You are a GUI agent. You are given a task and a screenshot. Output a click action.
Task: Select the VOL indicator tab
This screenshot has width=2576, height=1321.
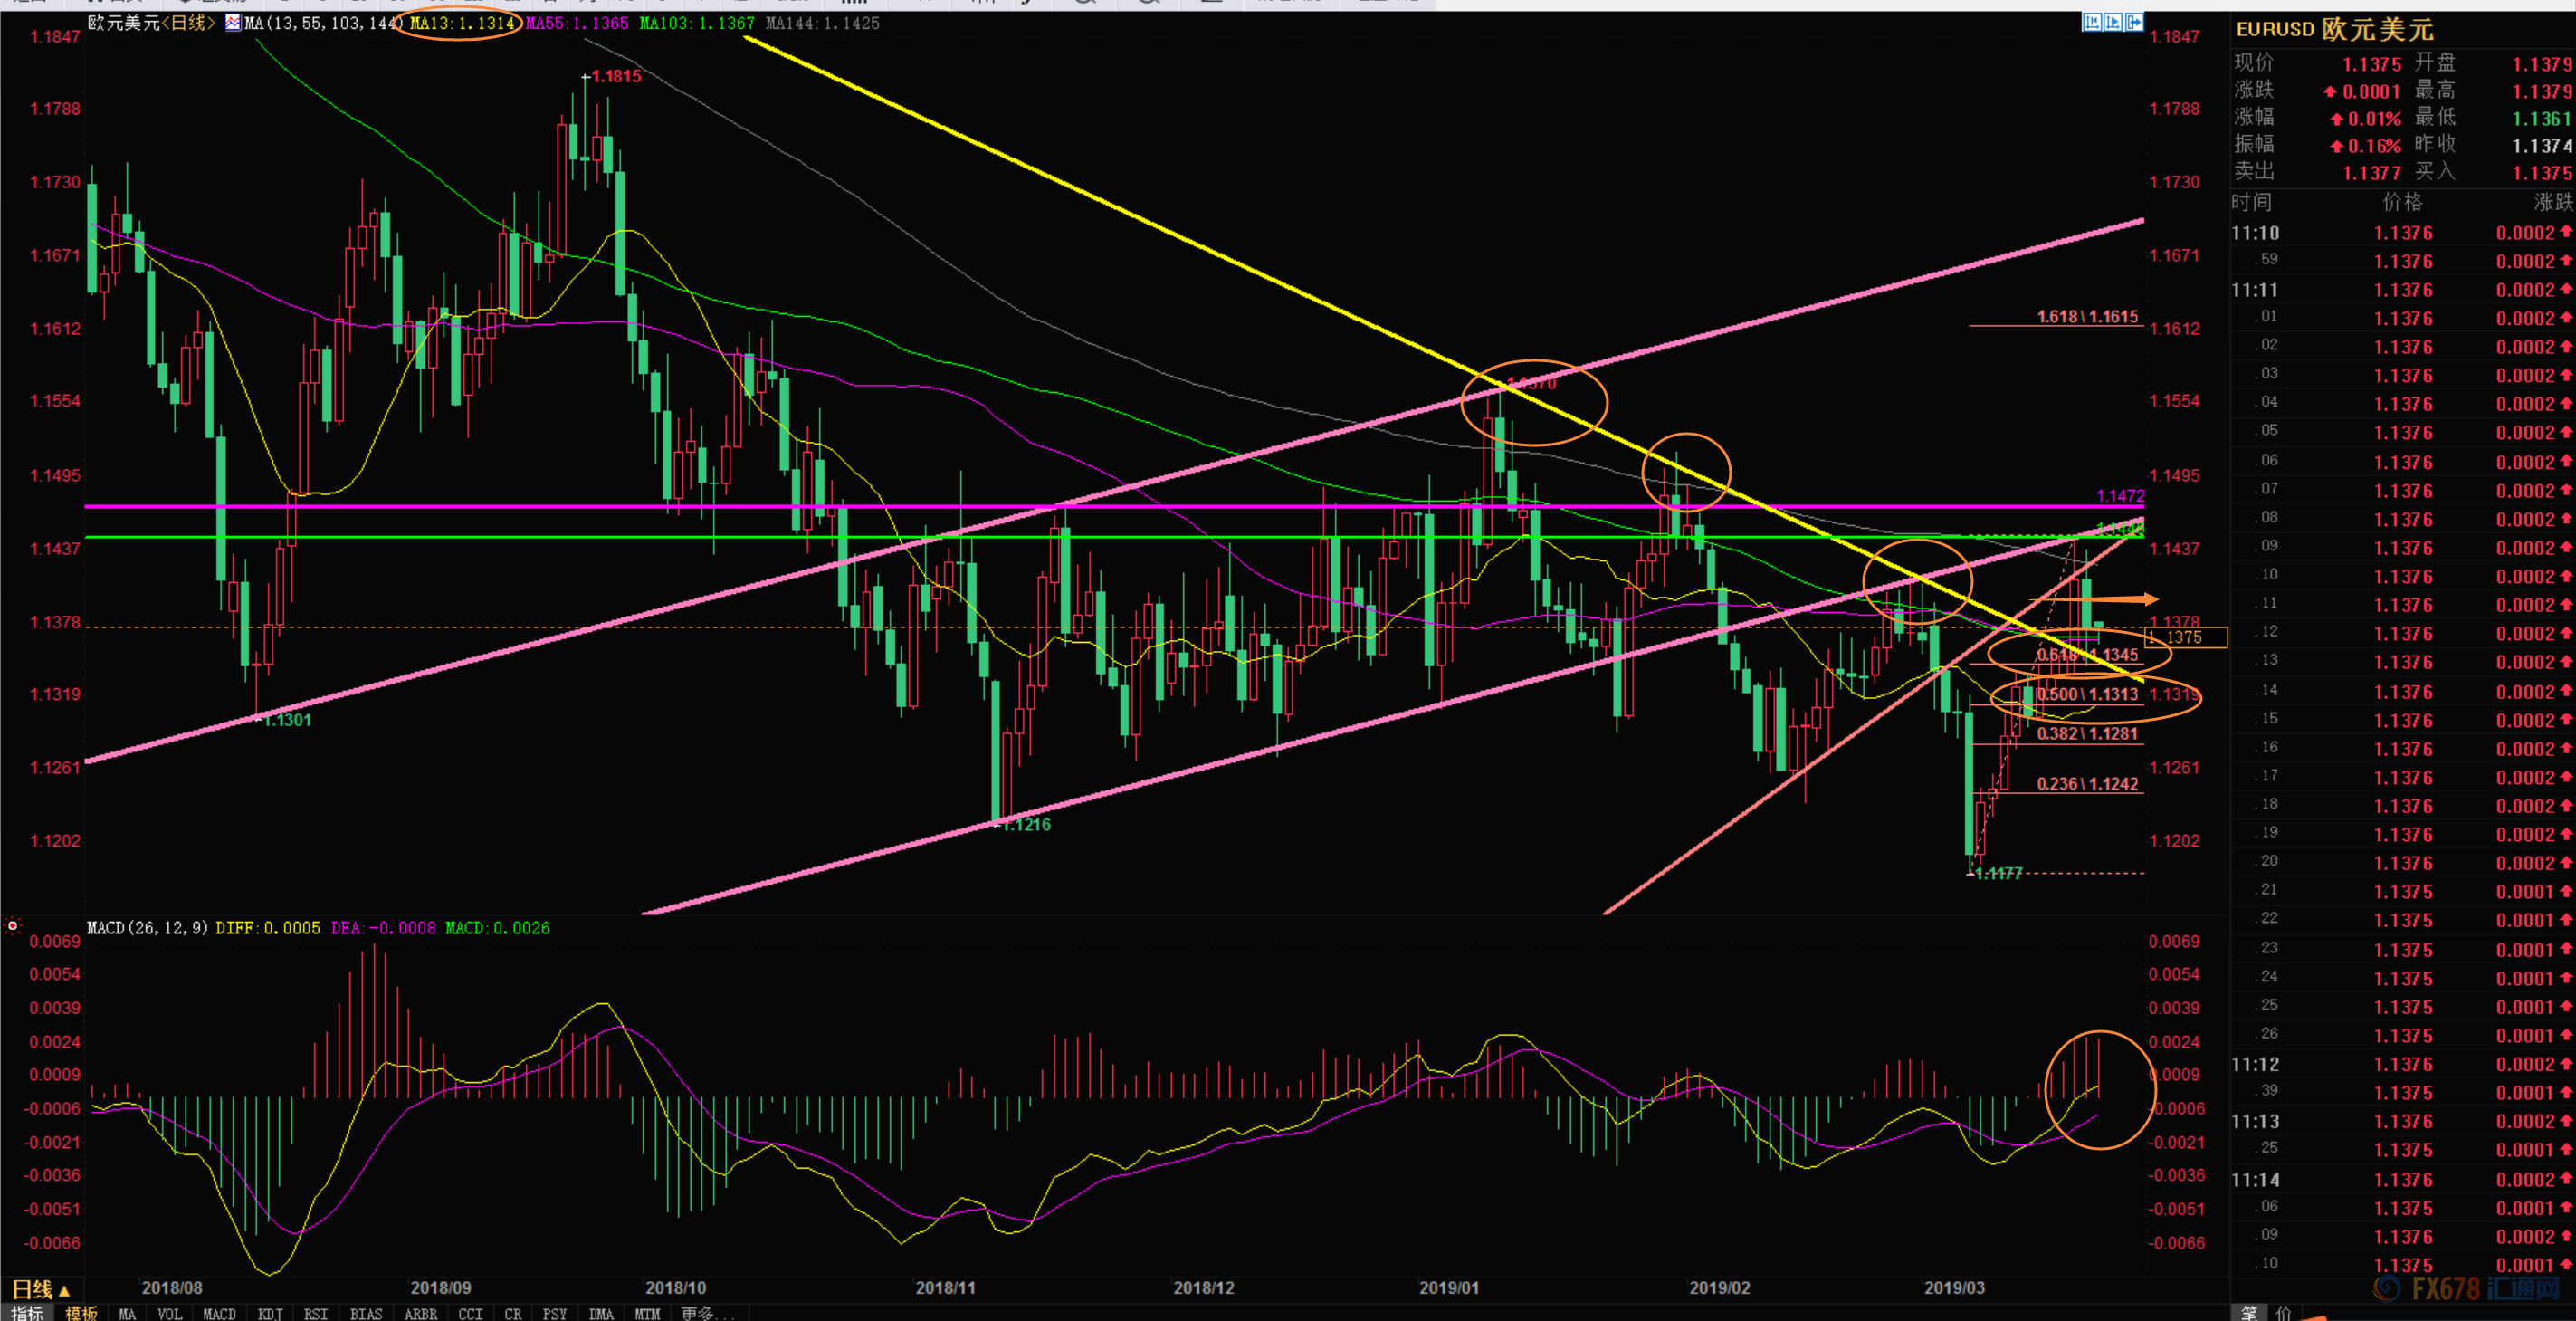170,1314
